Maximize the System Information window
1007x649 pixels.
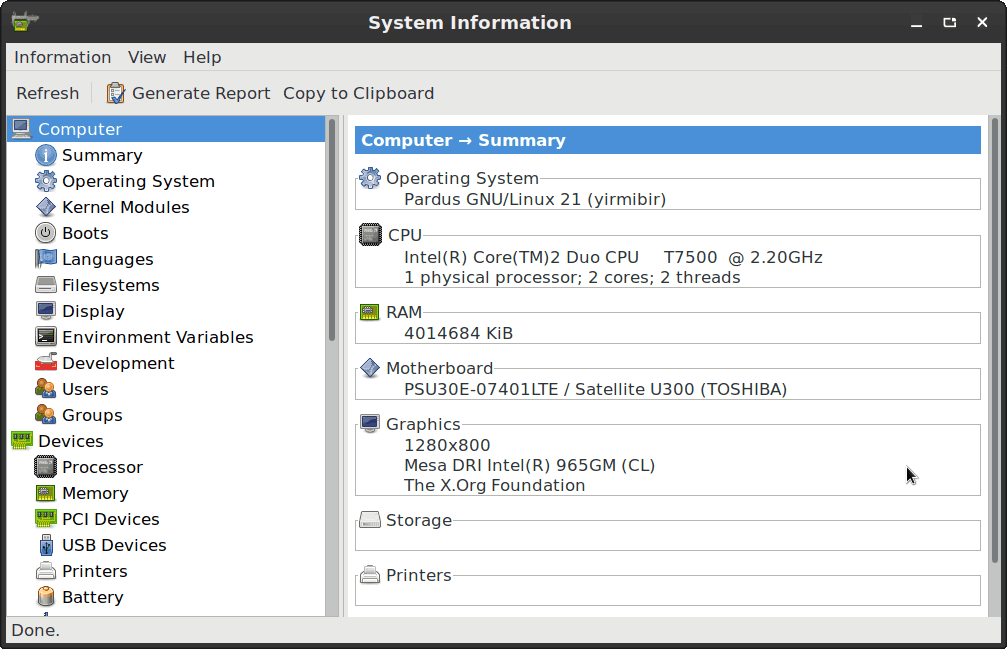pyautogui.click(x=949, y=22)
